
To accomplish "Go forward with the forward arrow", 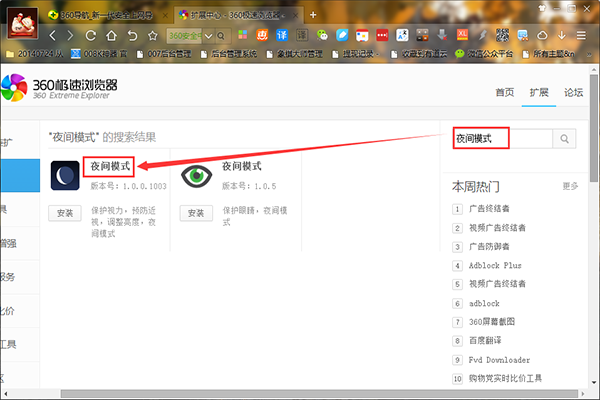I will tap(70, 36).
